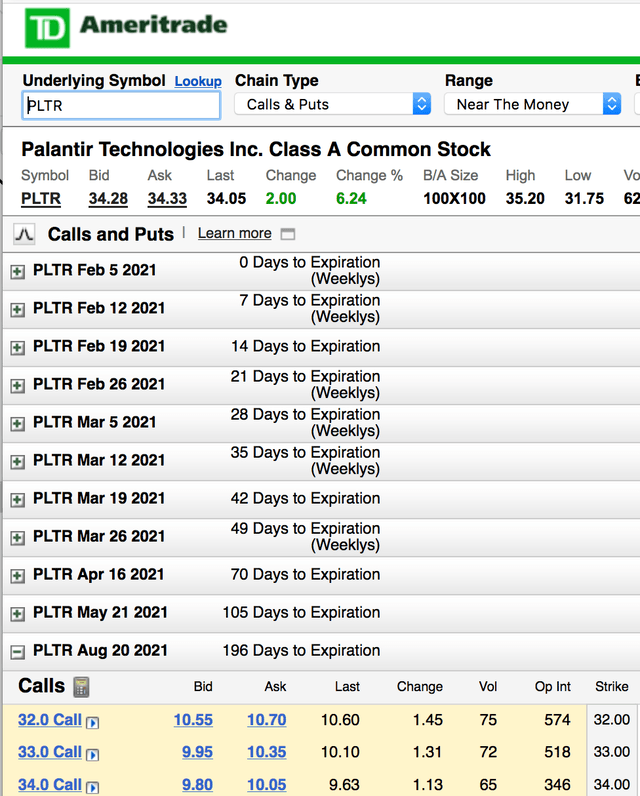This screenshot has height=796, width=640.
Task: Click the Strike column header
Action: point(612,687)
